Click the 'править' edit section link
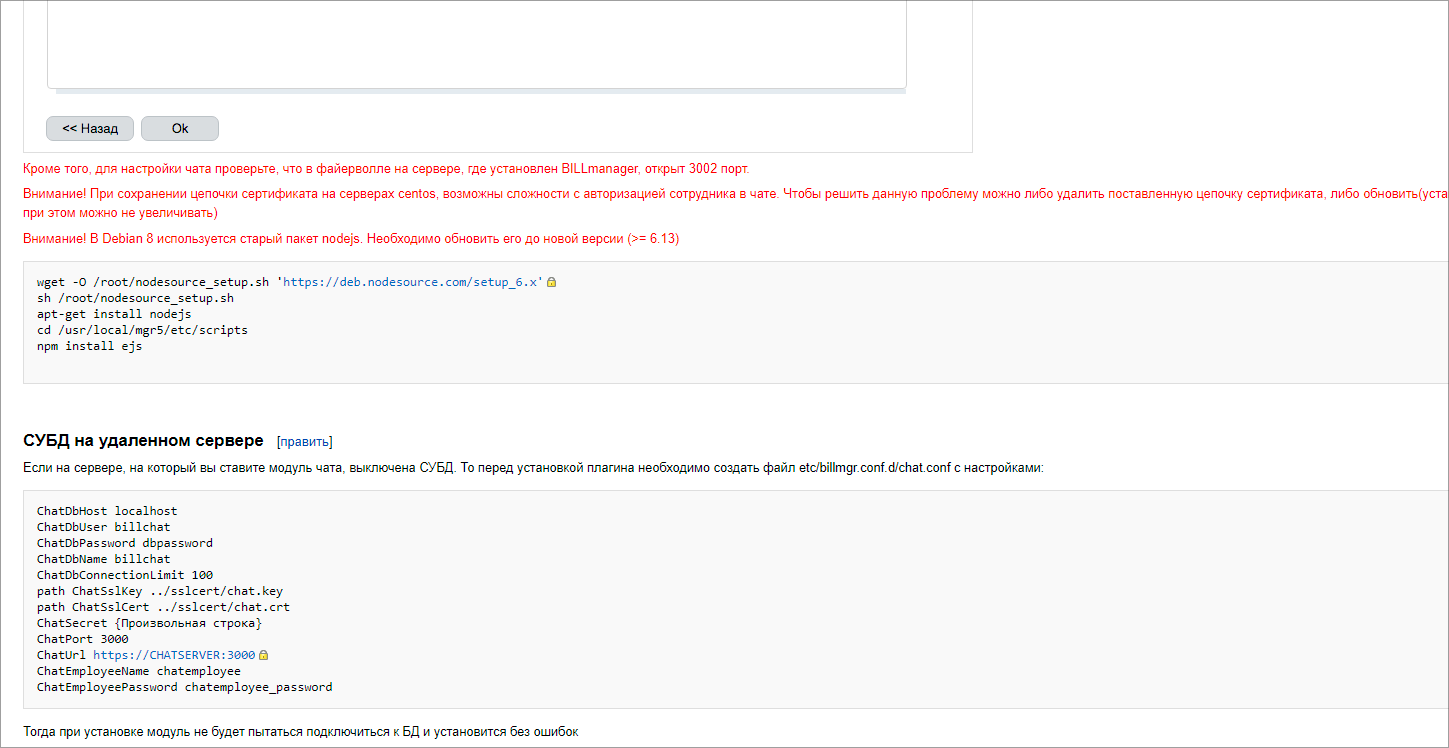The image size is (1449, 748). click(x=305, y=441)
